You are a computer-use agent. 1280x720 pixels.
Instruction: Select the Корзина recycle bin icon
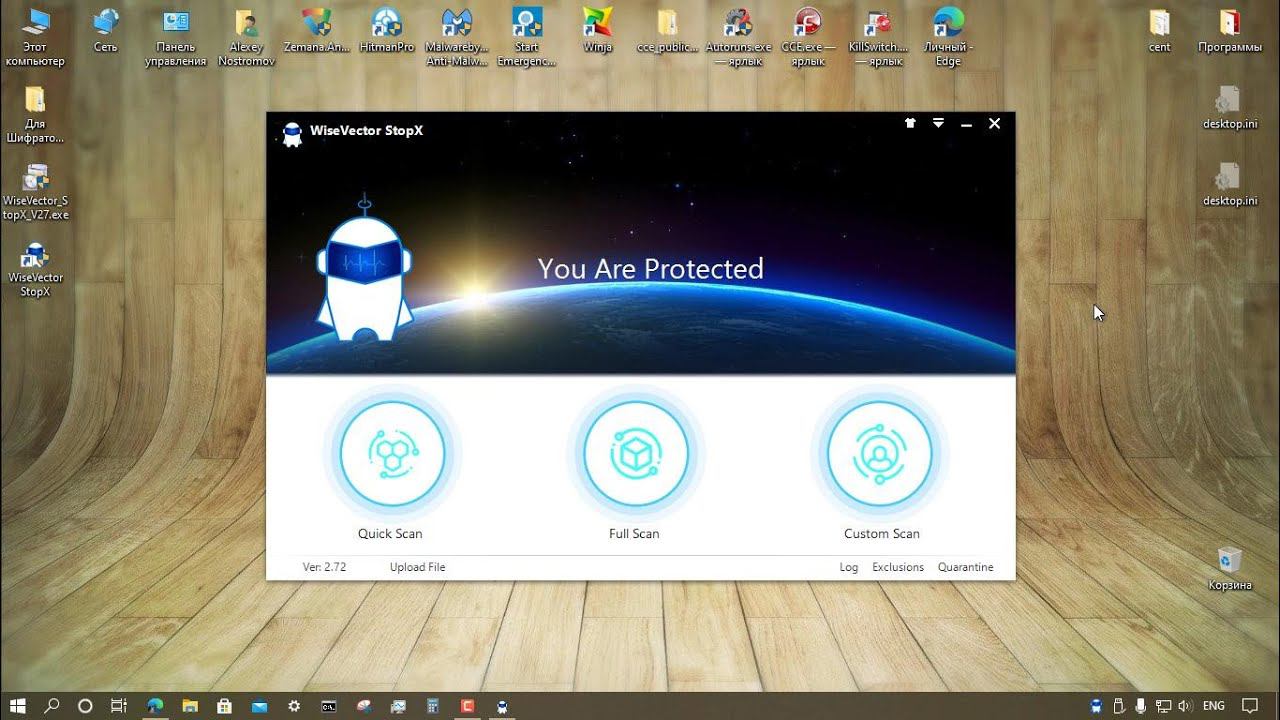coord(1230,568)
